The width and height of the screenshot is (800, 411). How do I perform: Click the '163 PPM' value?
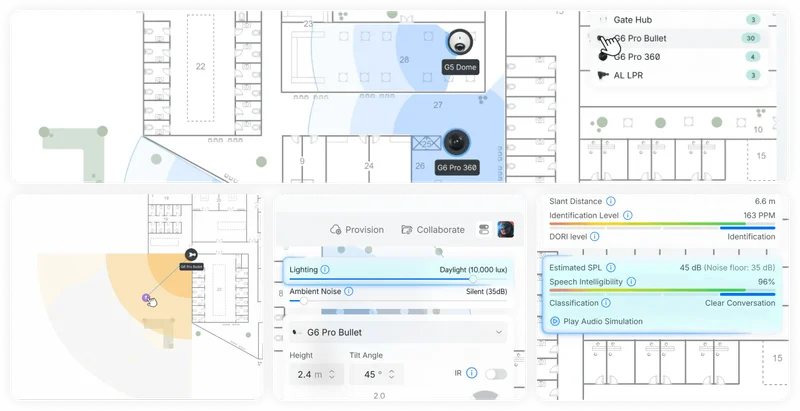(x=759, y=215)
